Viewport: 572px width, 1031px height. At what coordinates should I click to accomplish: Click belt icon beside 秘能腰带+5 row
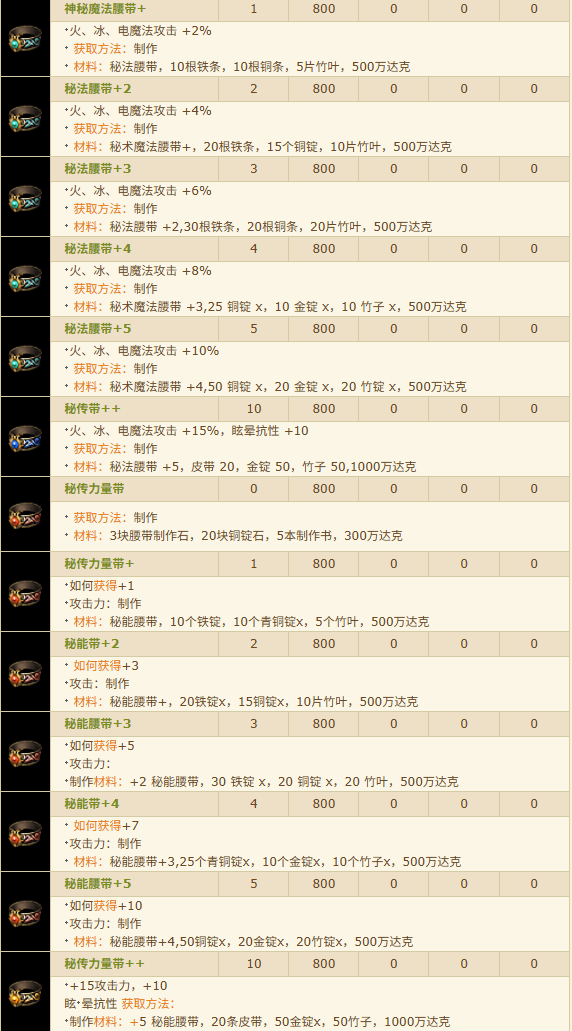(x=25, y=914)
